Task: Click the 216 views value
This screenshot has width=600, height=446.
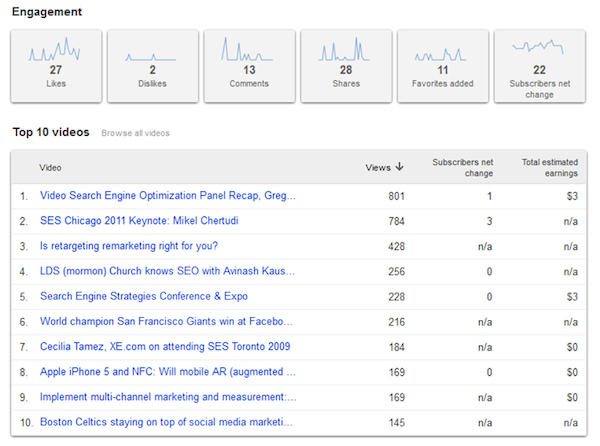Action: point(396,322)
